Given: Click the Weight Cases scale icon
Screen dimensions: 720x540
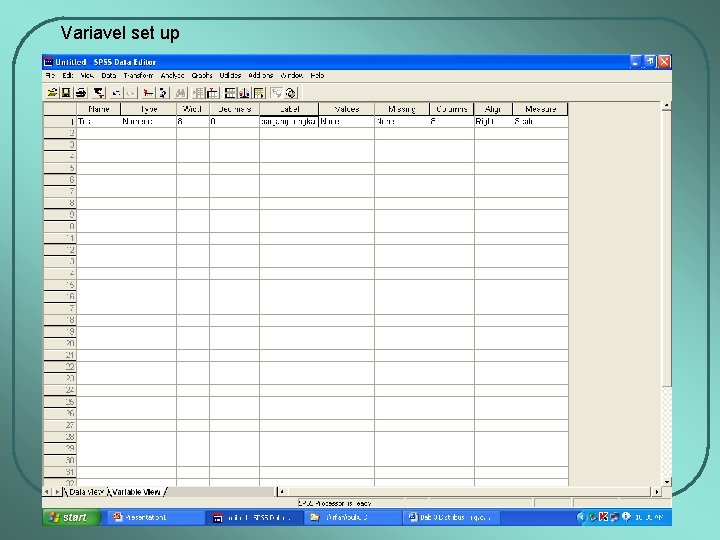Looking at the screenshot, I should coord(244,93).
